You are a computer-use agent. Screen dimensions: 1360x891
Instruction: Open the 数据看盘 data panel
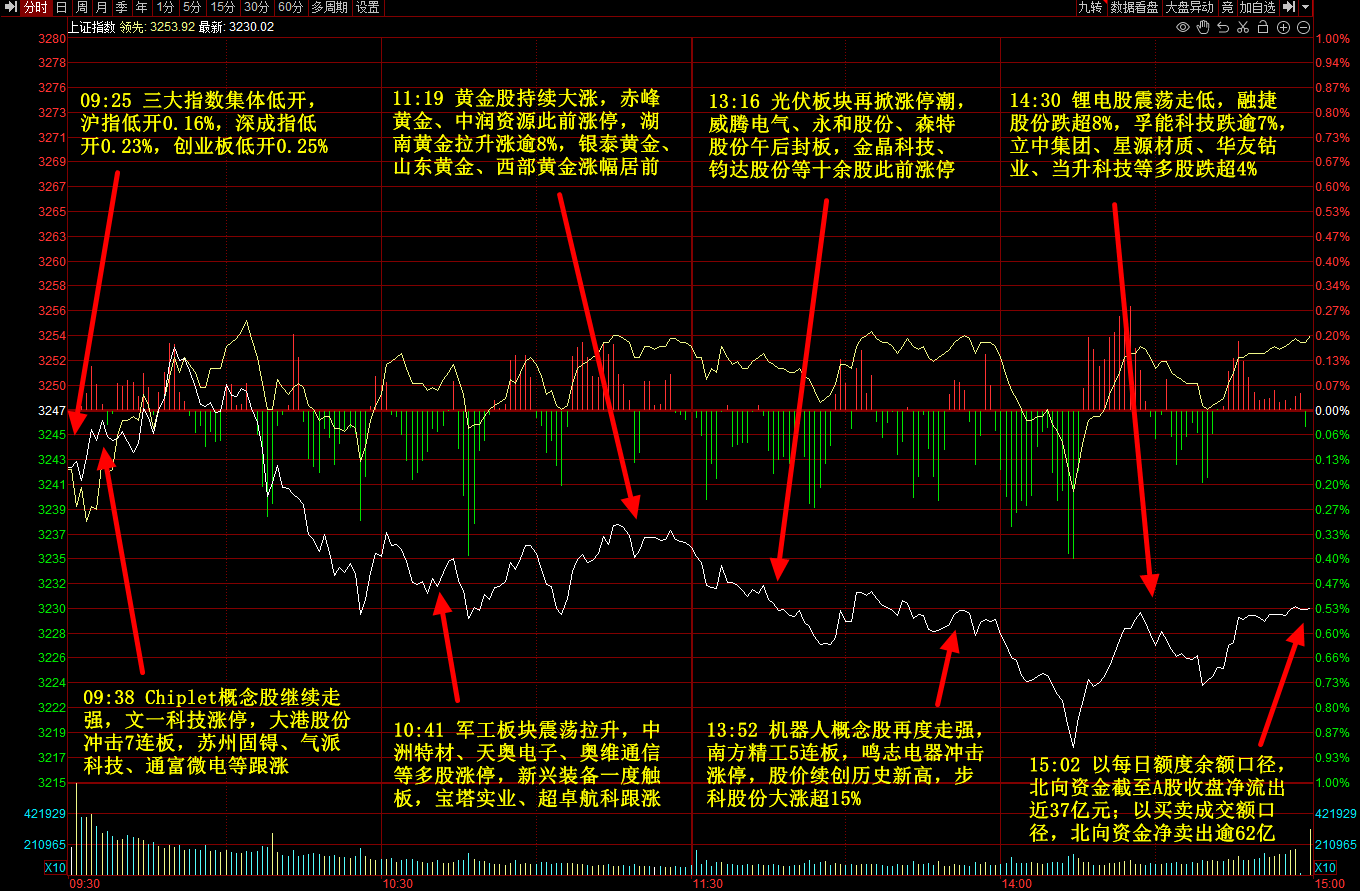coord(1134,7)
